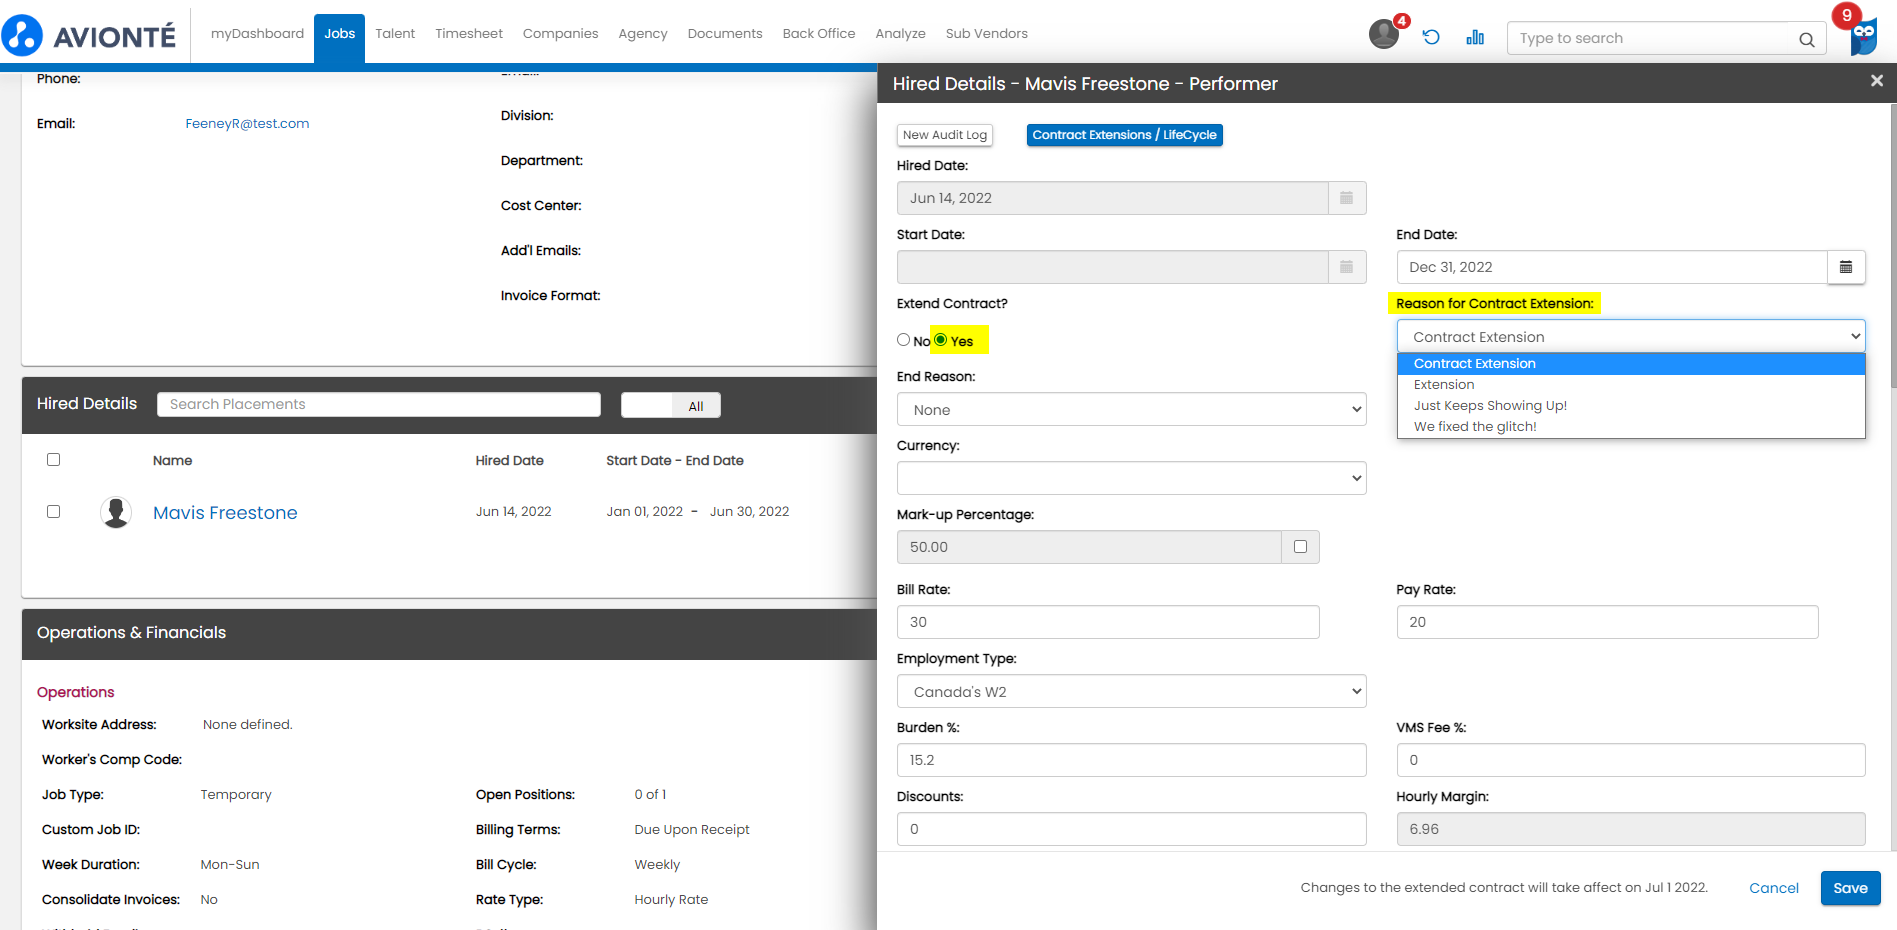Open New Audit Log
The height and width of the screenshot is (930, 1897).
tap(944, 135)
